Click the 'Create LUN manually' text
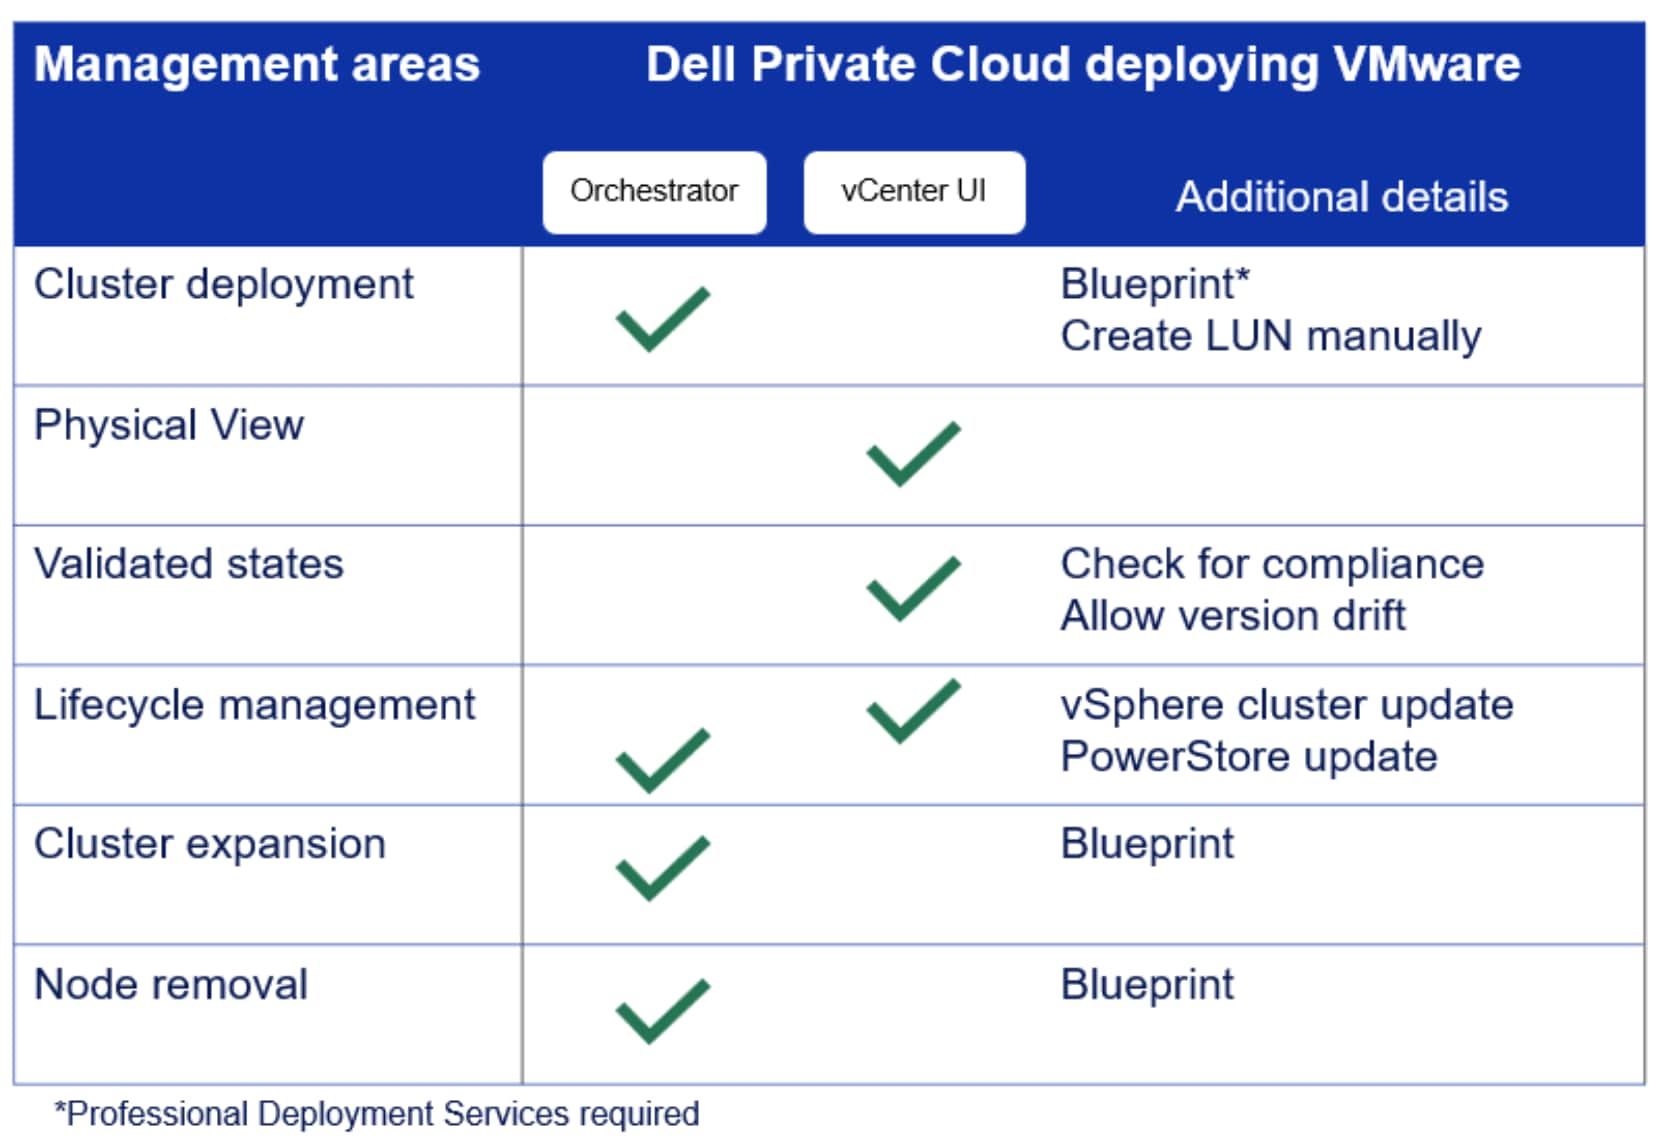Image resolution: width=1662 pixels, height=1142 pixels. pyautogui.click(x=1271, y=337)
